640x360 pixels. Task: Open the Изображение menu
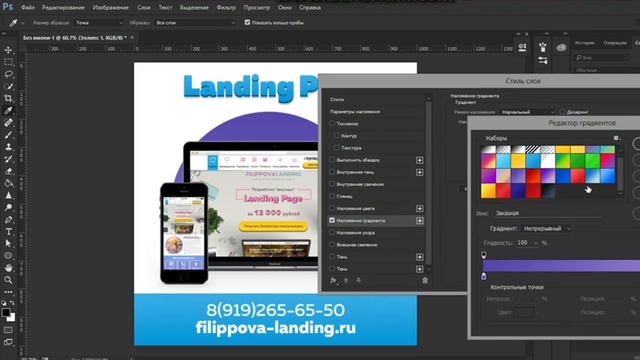[111, 7]
